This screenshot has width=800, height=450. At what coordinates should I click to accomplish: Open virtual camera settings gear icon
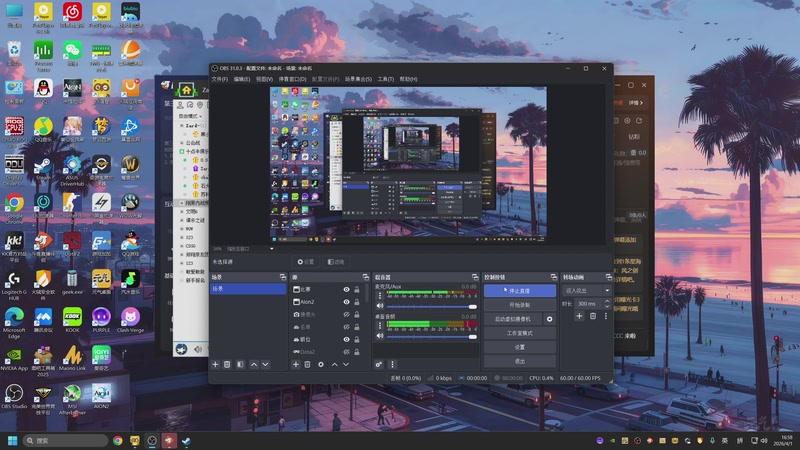point(549,319)
